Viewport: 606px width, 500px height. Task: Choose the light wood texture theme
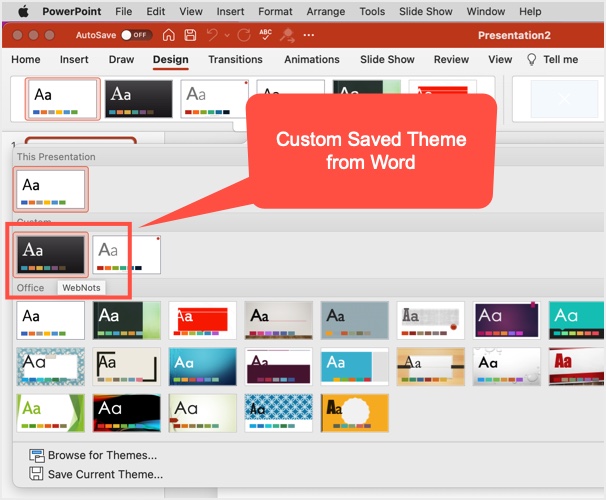pos(431,367)
